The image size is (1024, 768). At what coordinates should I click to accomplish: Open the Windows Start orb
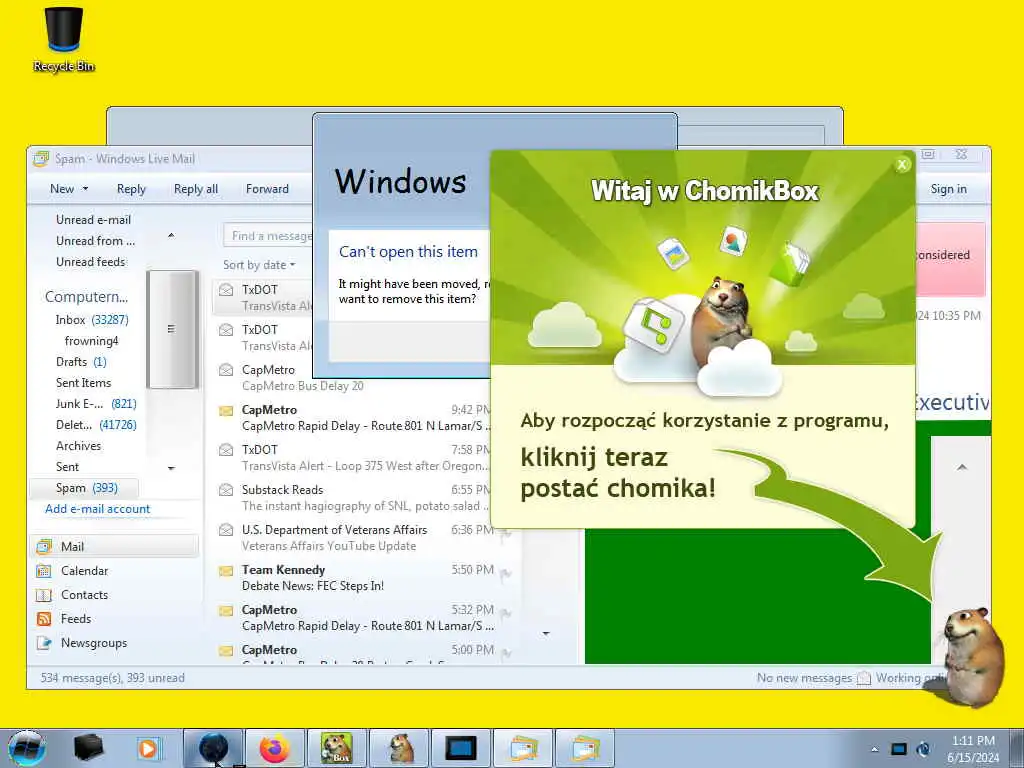(x=27, y=748)
